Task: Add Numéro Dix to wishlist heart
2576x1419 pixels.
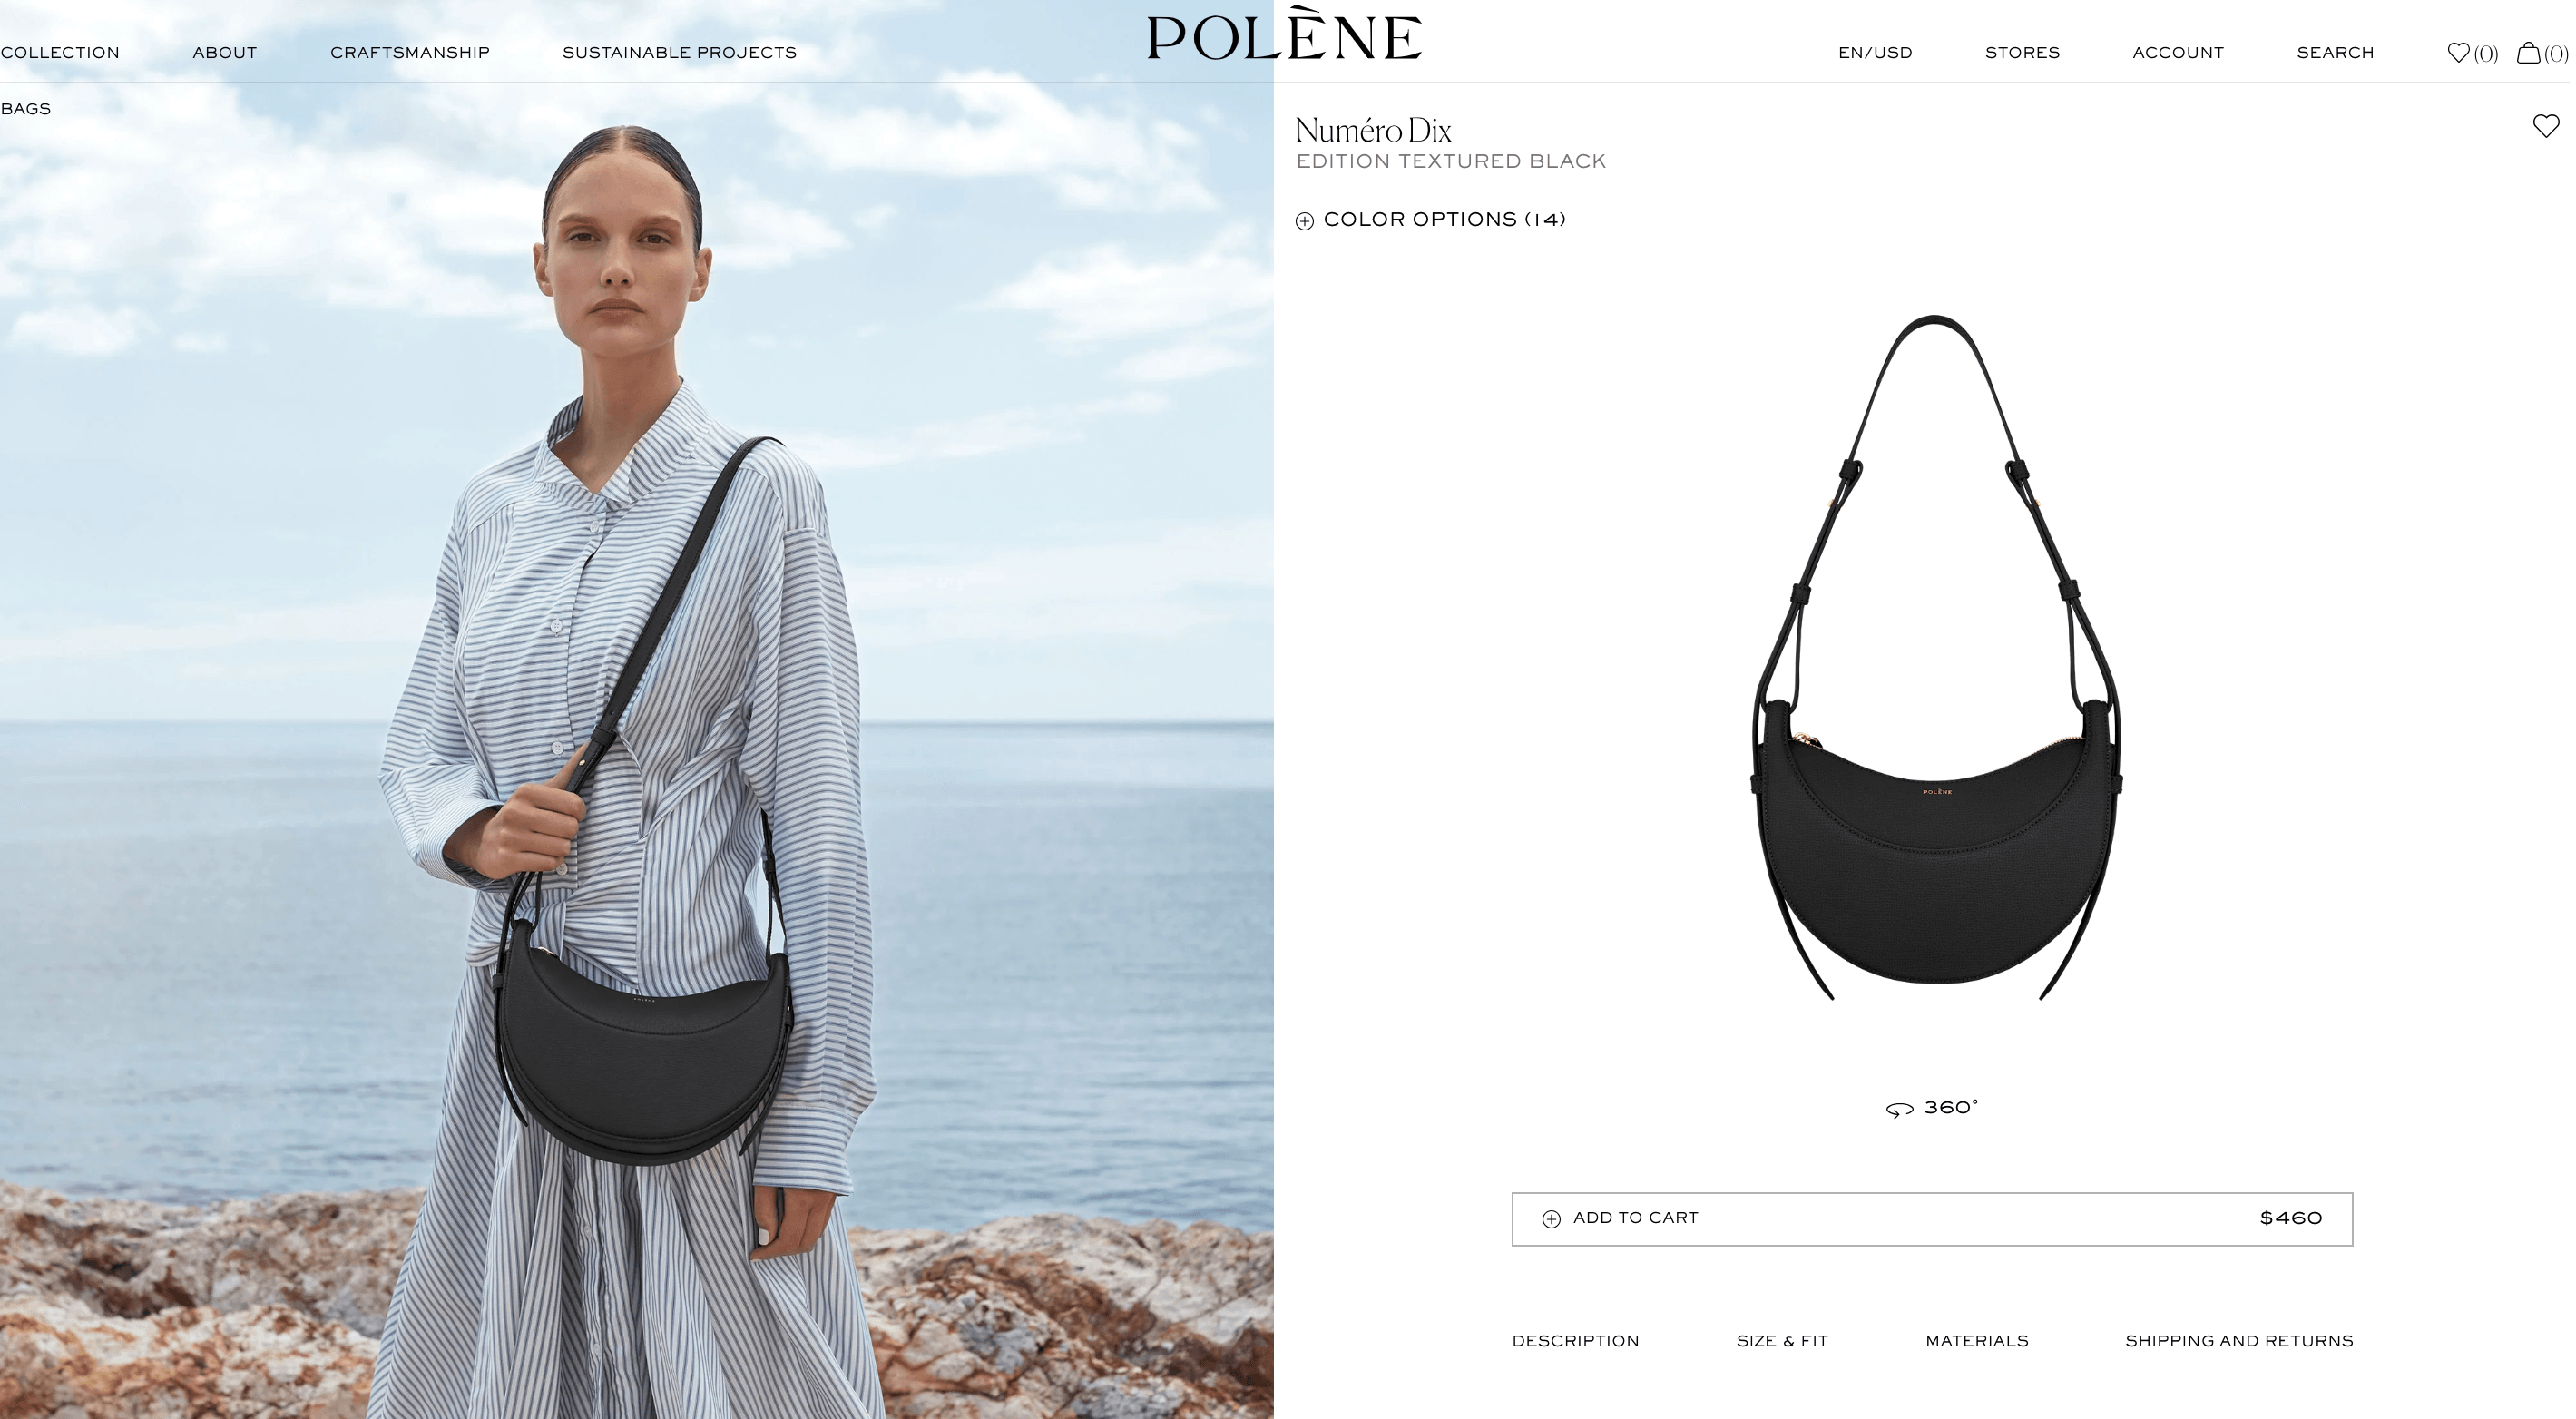Action: click(x=2545, y=126)
